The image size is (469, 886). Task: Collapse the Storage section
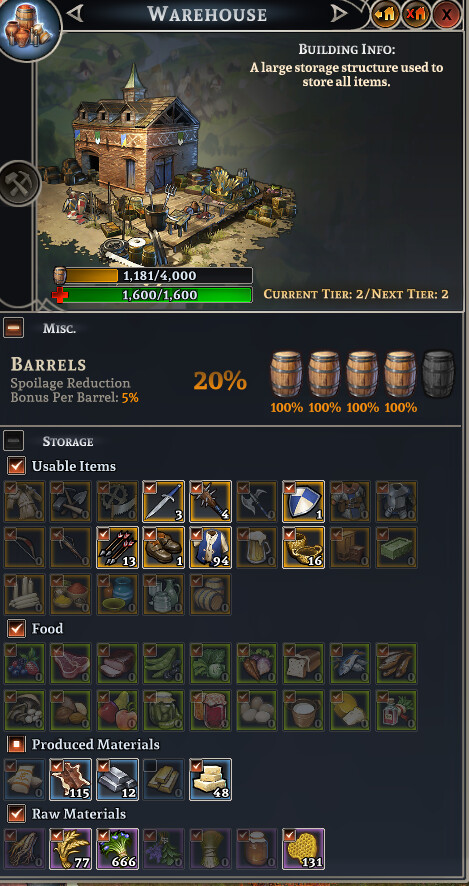(14, 440)
